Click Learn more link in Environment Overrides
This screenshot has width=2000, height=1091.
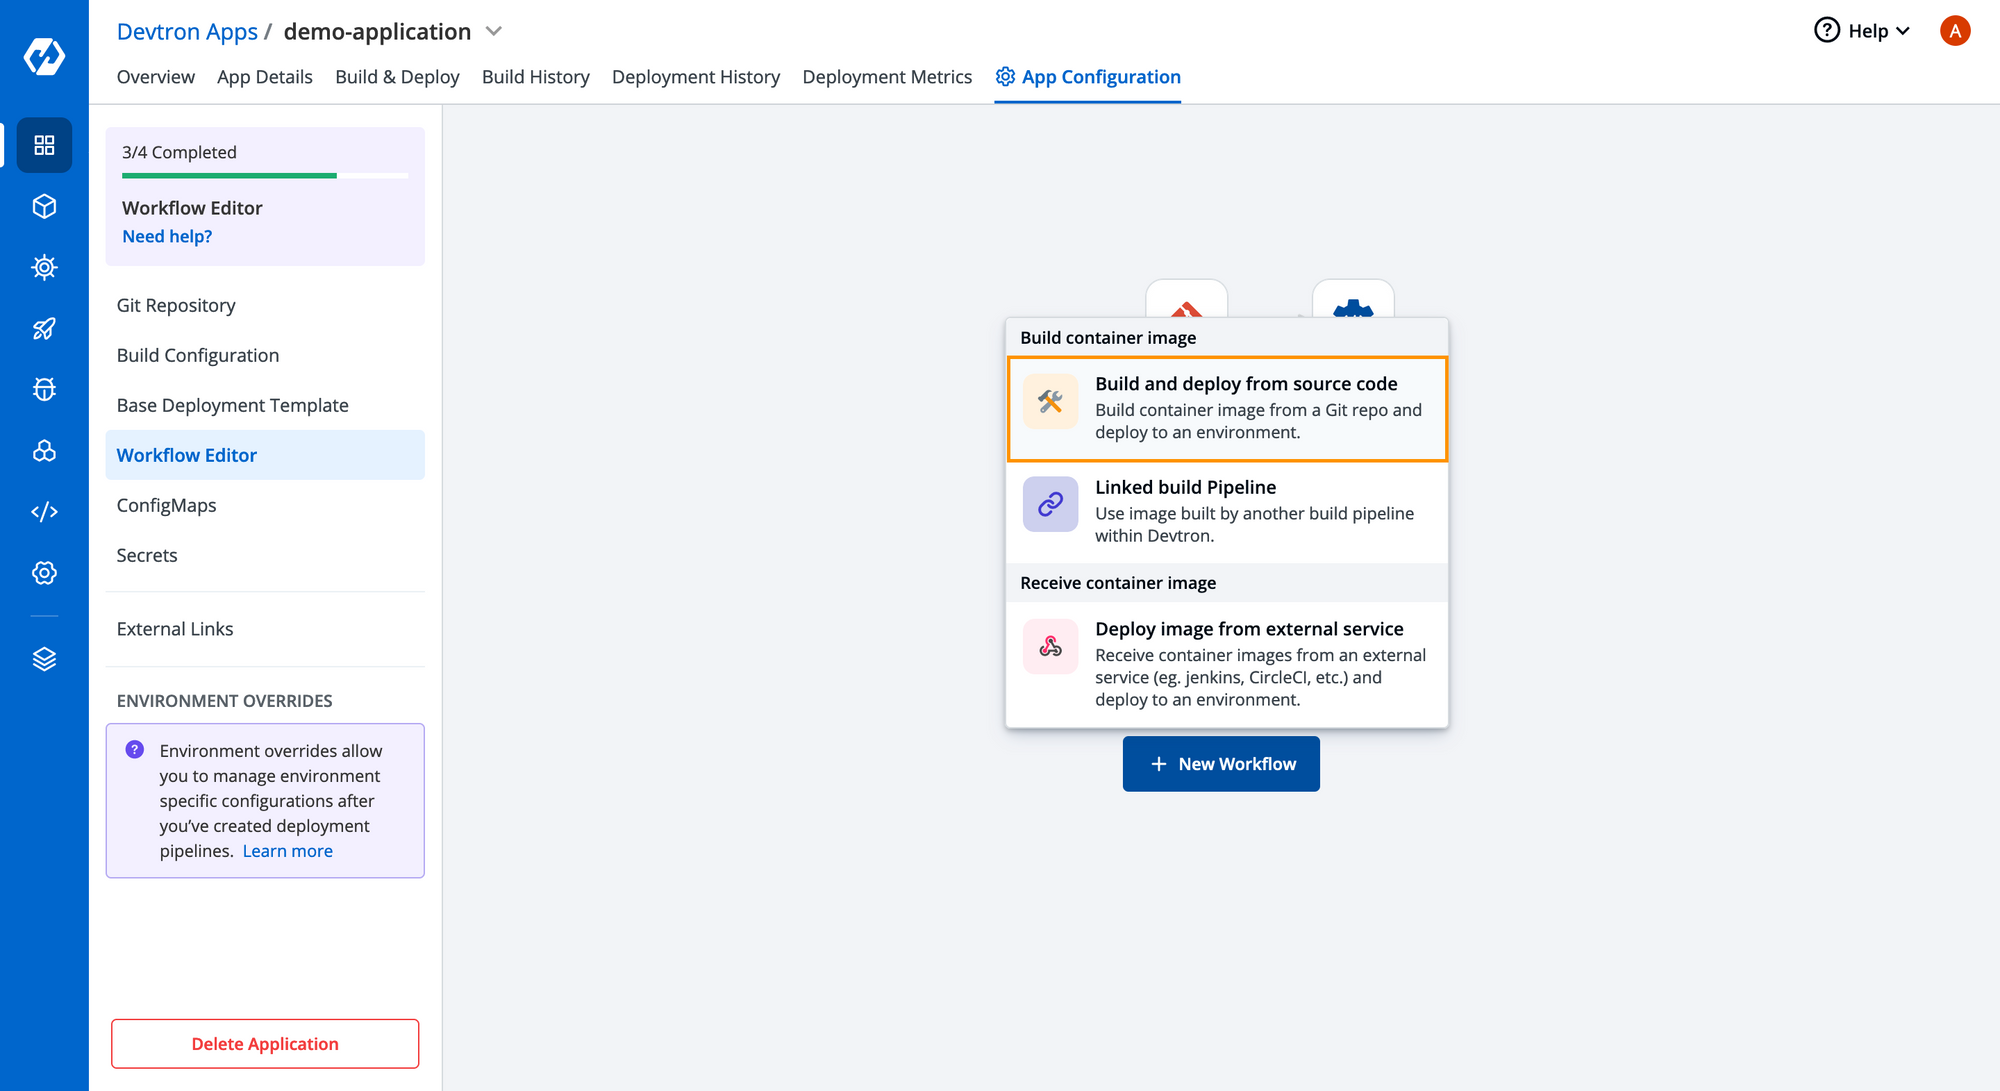(287, 849)
